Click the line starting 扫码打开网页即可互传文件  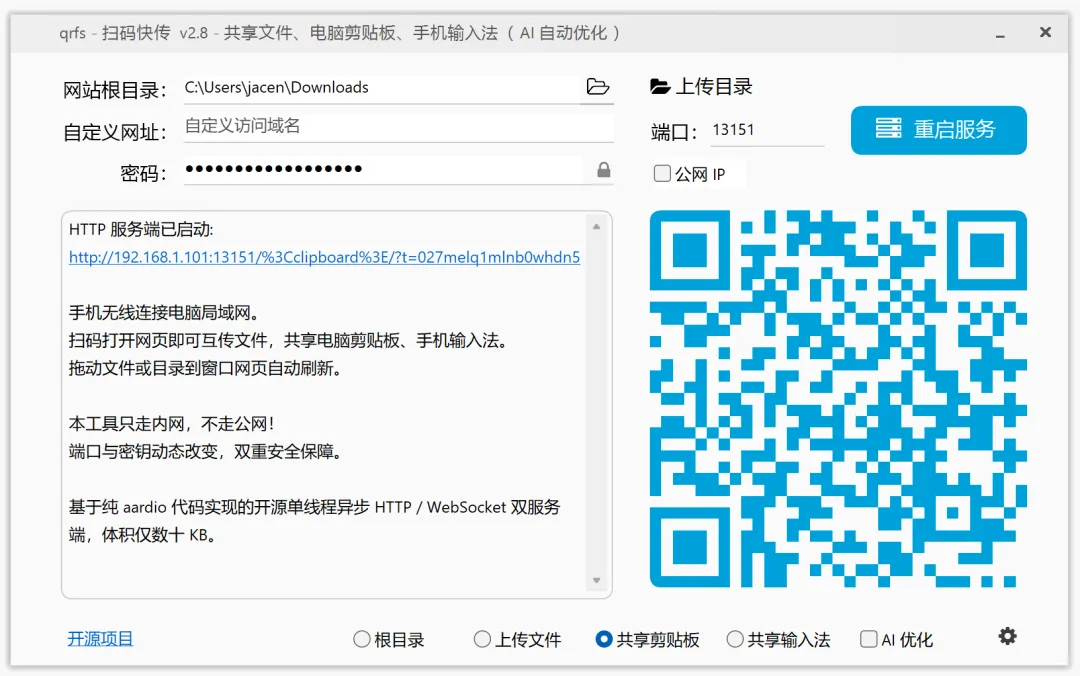290,340
